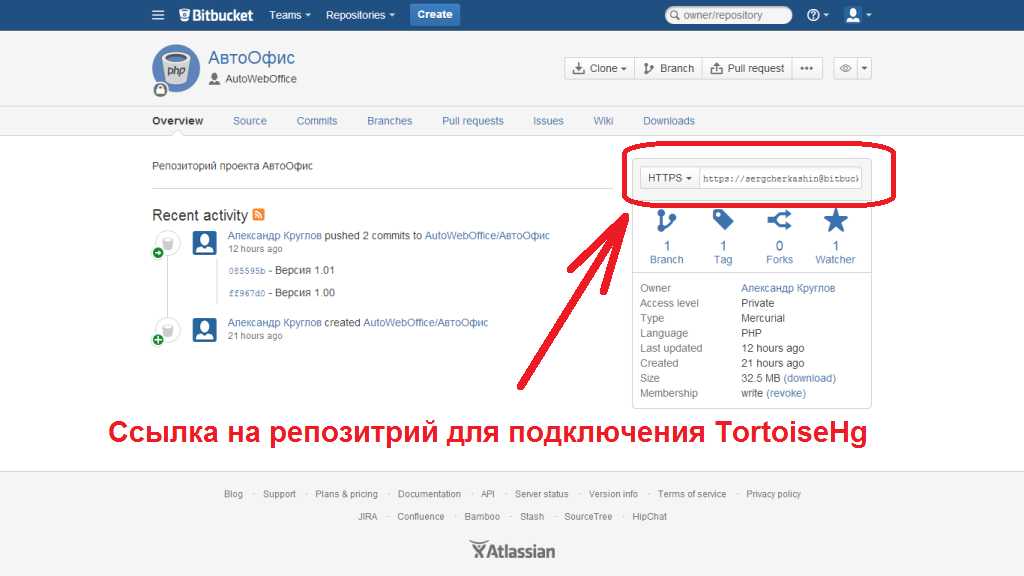Open the HTTPS protocol dropdown

[668, 177]
